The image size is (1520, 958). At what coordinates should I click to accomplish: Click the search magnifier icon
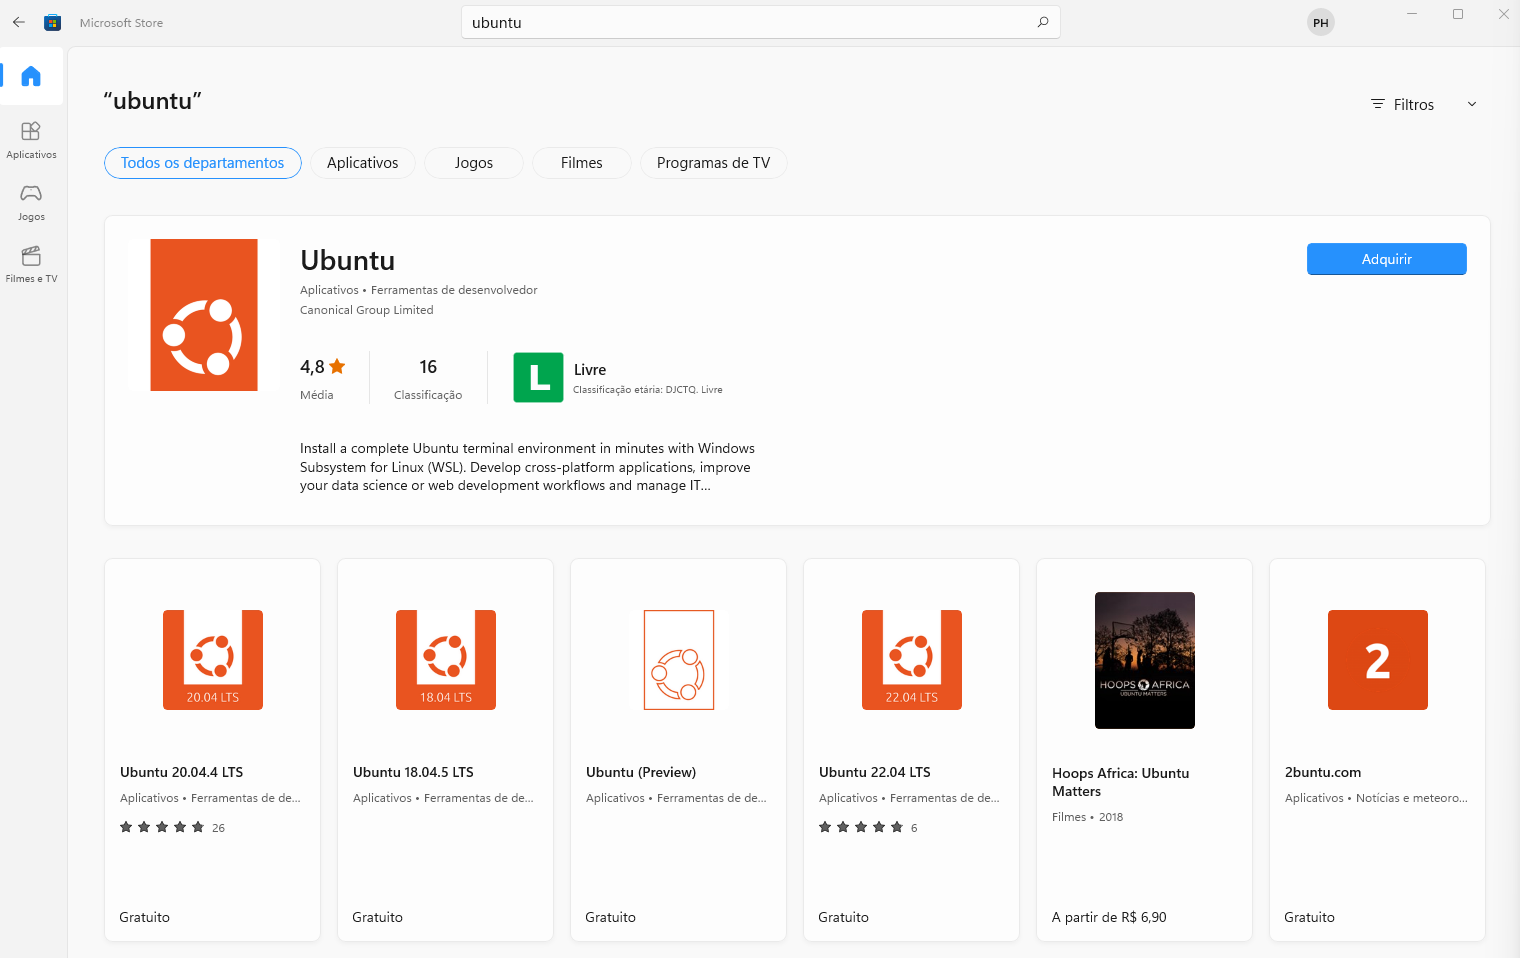1043,22
